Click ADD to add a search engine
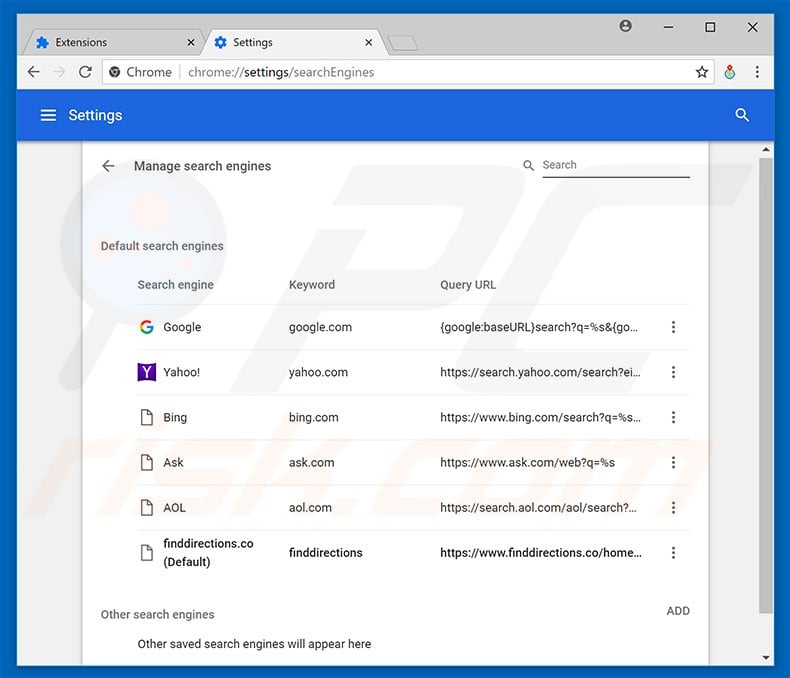 click(x=678, y=611)
